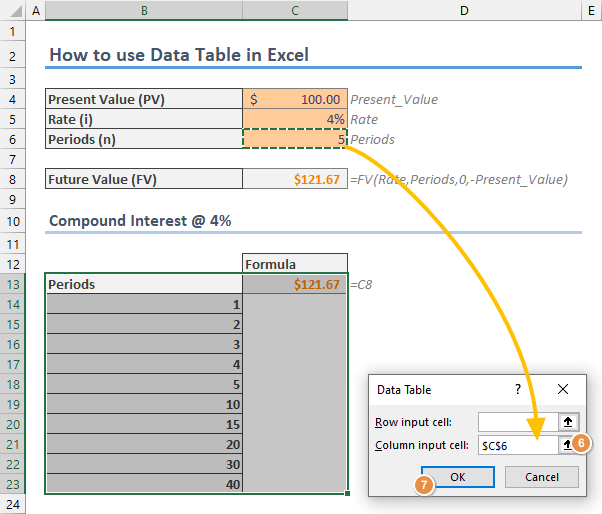Select column header B
The height and width of the screenshot is (514, 602).
pyautogui.click(x=144, y=10)
